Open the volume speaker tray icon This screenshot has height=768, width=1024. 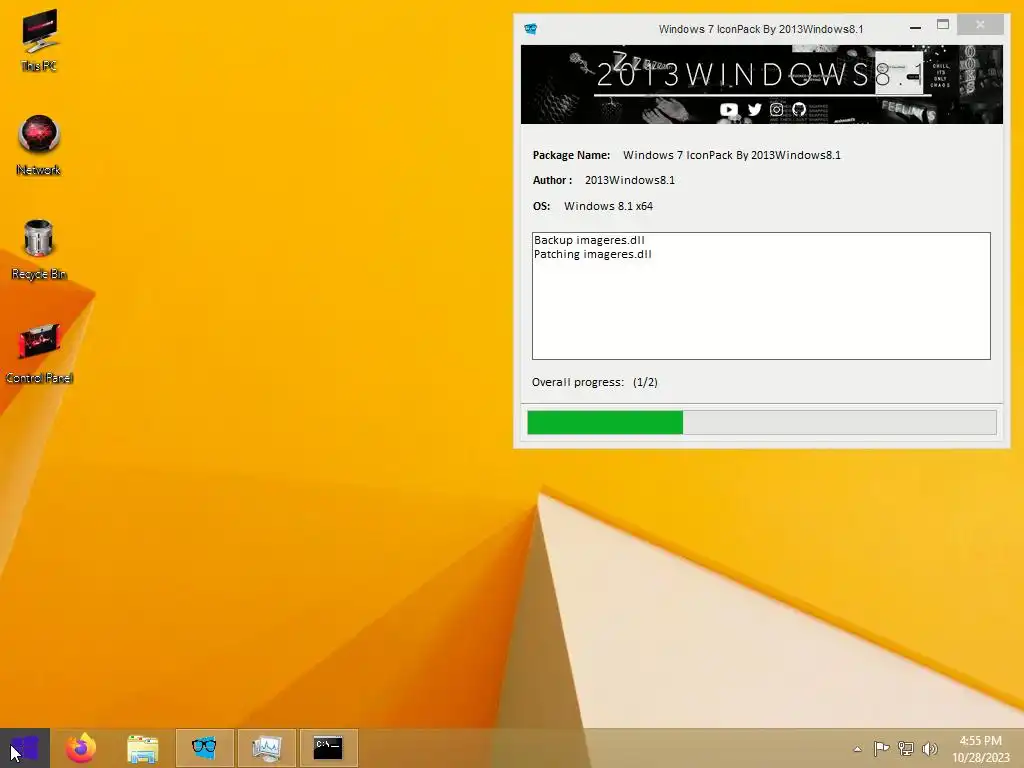(929, 748)
